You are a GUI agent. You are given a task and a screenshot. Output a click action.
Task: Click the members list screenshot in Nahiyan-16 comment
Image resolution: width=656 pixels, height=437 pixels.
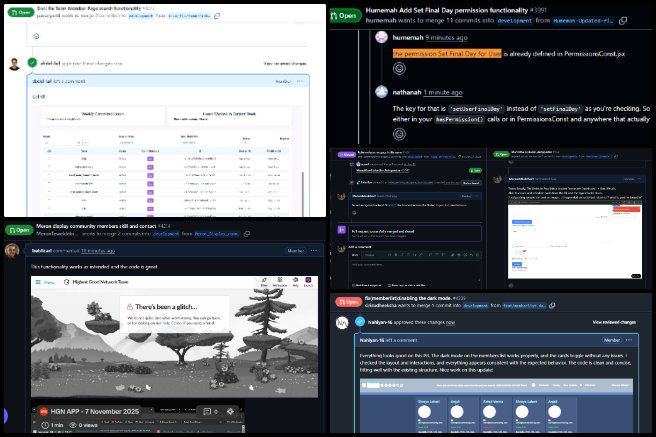coord(496,406)
